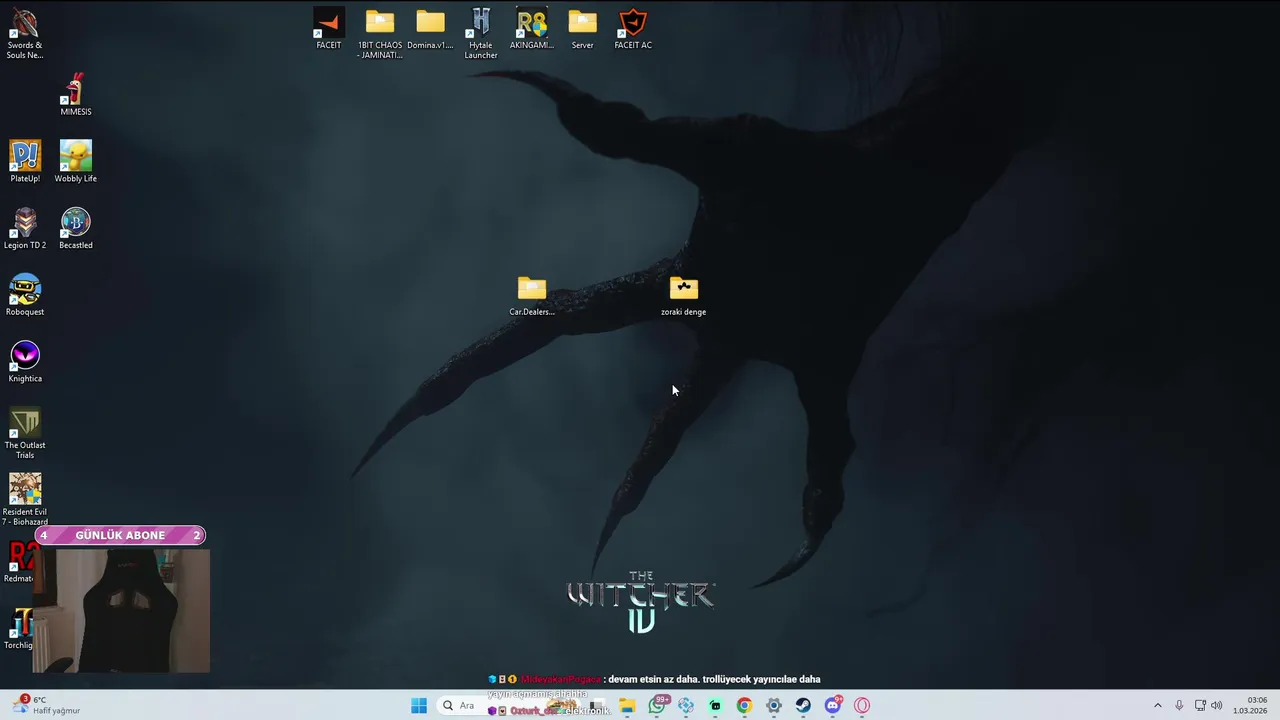Open the Windows Start menu
This screenshot has height=720, width=1280.
click(419, 706)
